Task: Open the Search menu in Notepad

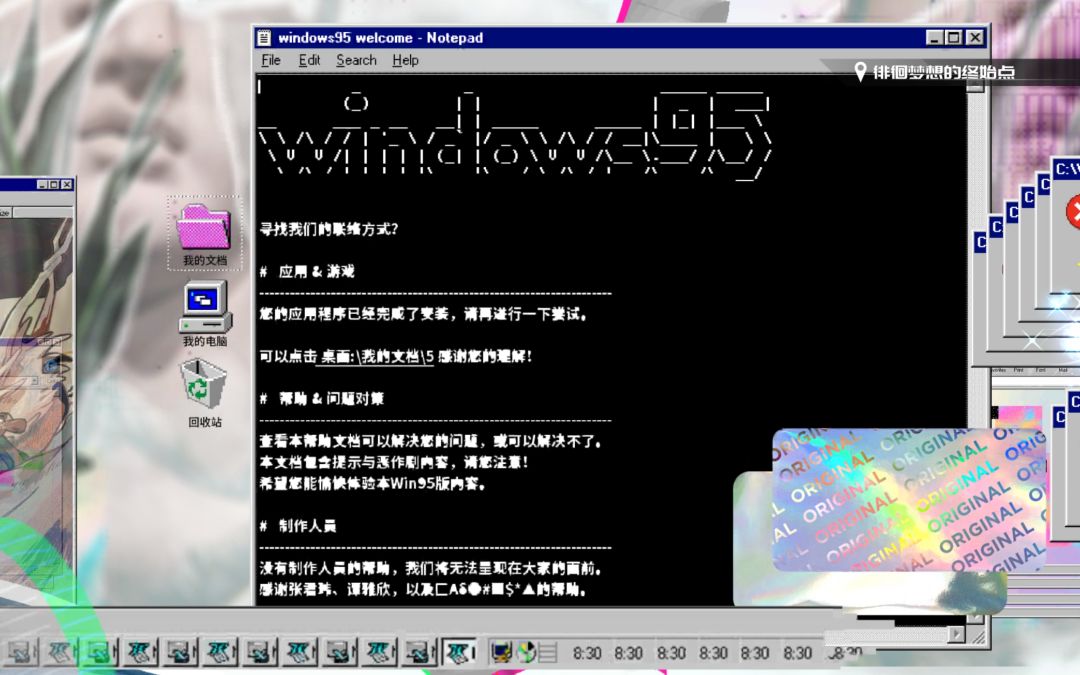Action: point(356,61)
